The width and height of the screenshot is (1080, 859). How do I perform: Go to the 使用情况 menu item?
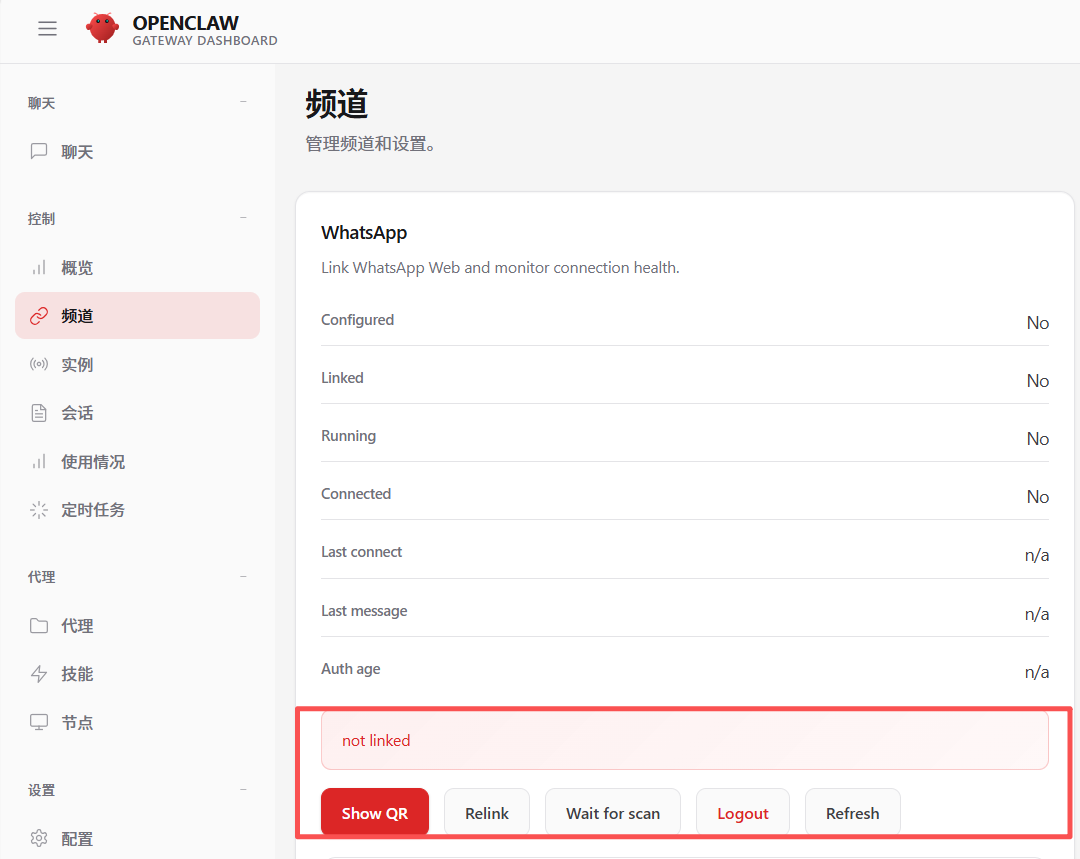click(93, 462)
